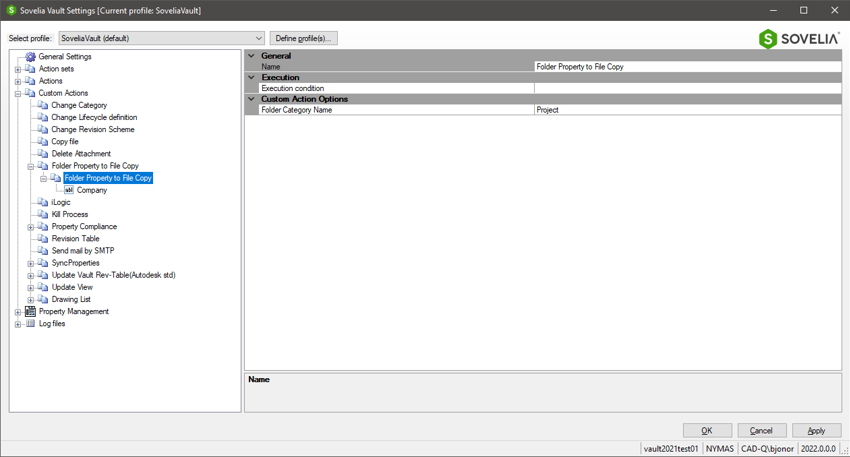Expand the Property Compliance node
Viewport: 850px width, 457px height.
(31, 227)
